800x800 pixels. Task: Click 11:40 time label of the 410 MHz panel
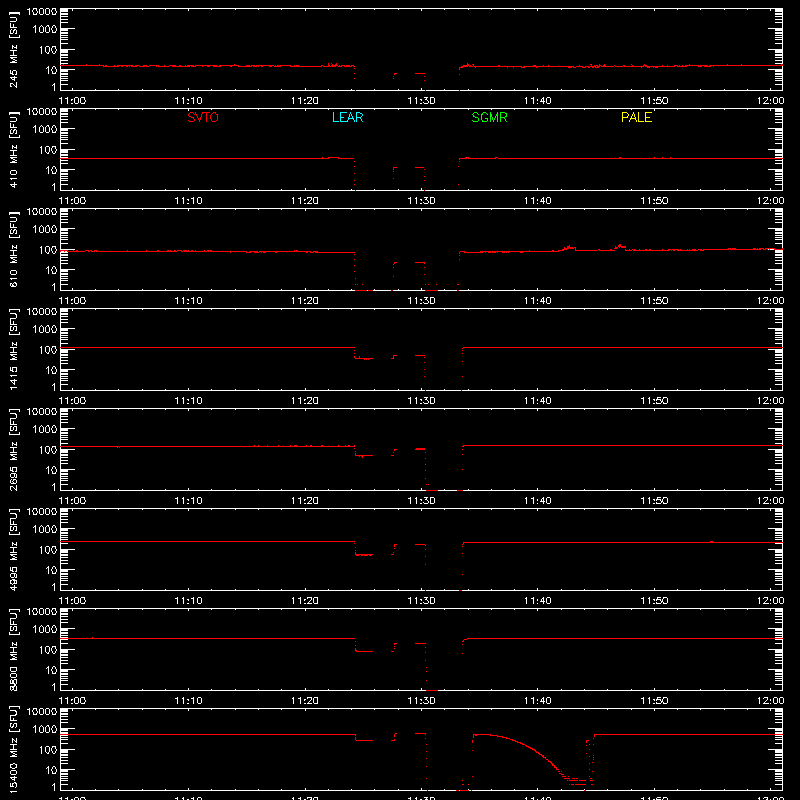(538, 201)
